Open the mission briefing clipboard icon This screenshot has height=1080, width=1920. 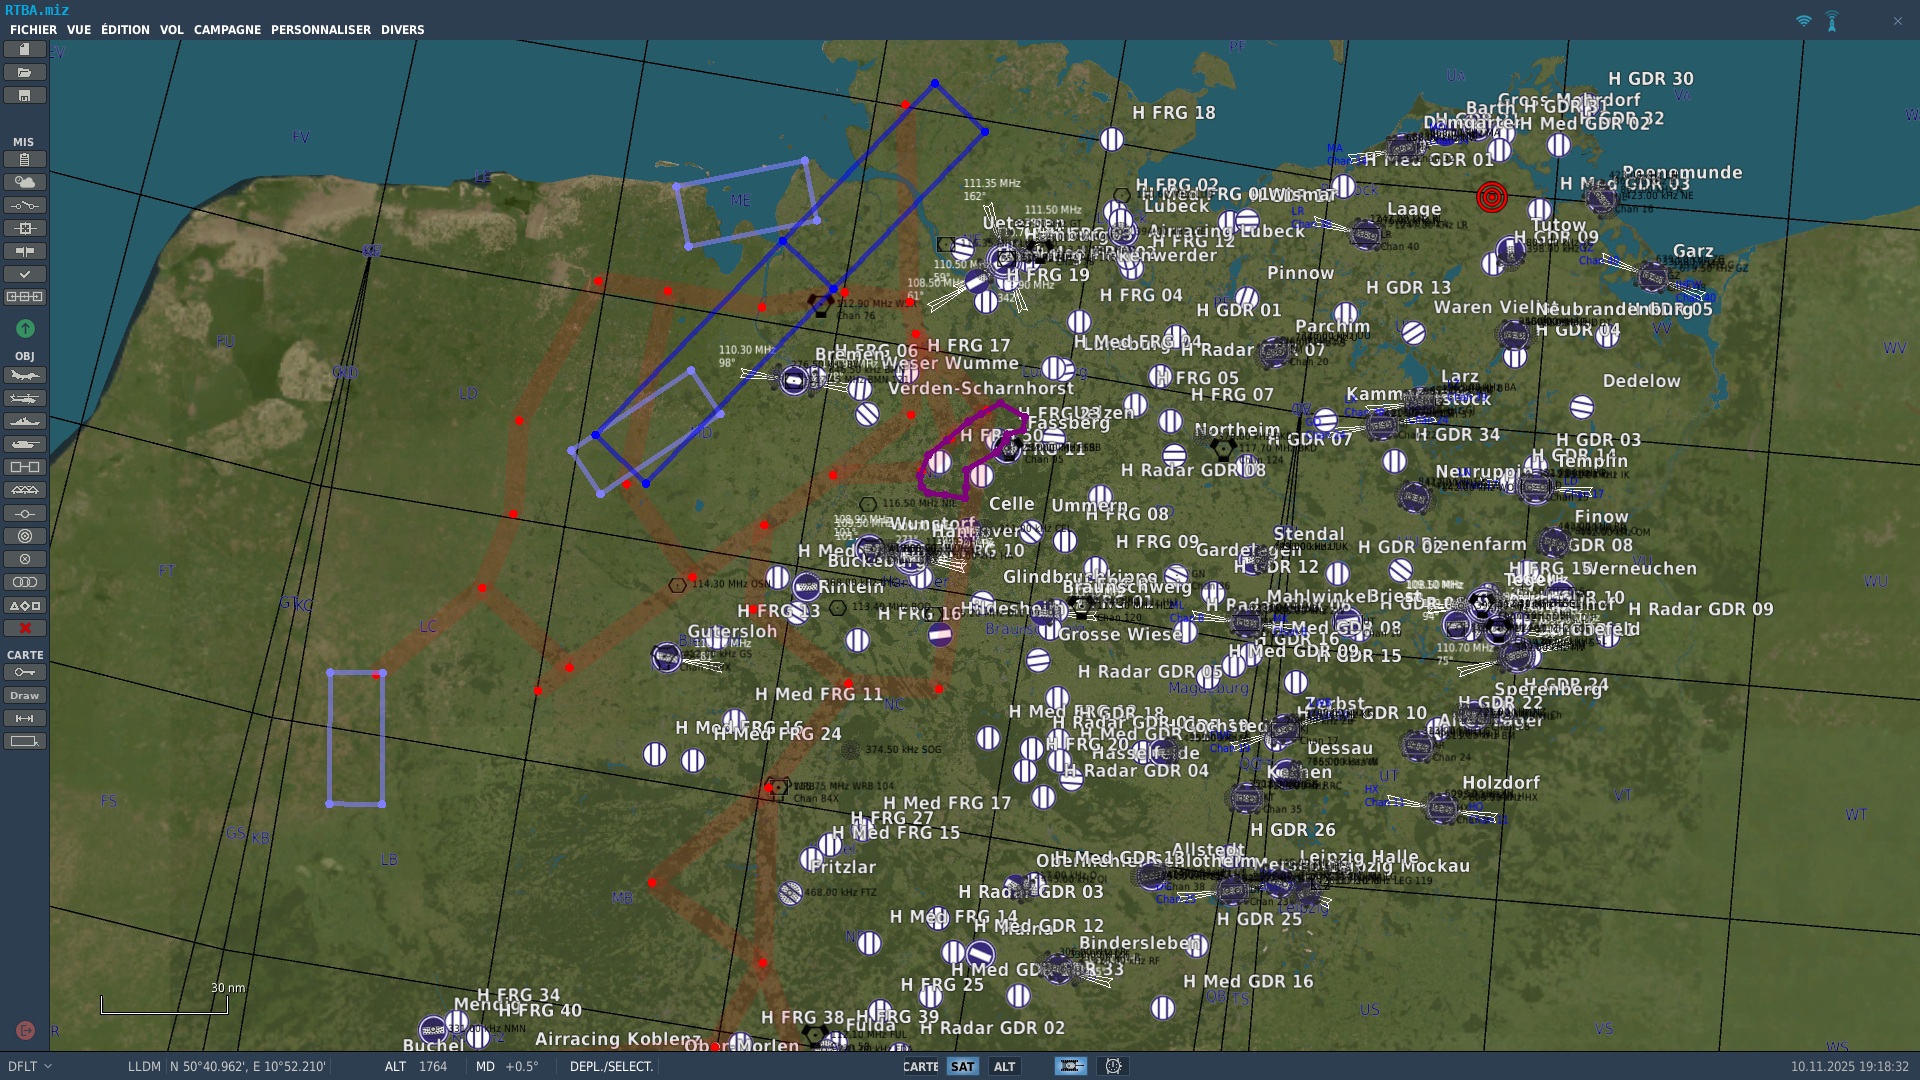coord(25,160)
